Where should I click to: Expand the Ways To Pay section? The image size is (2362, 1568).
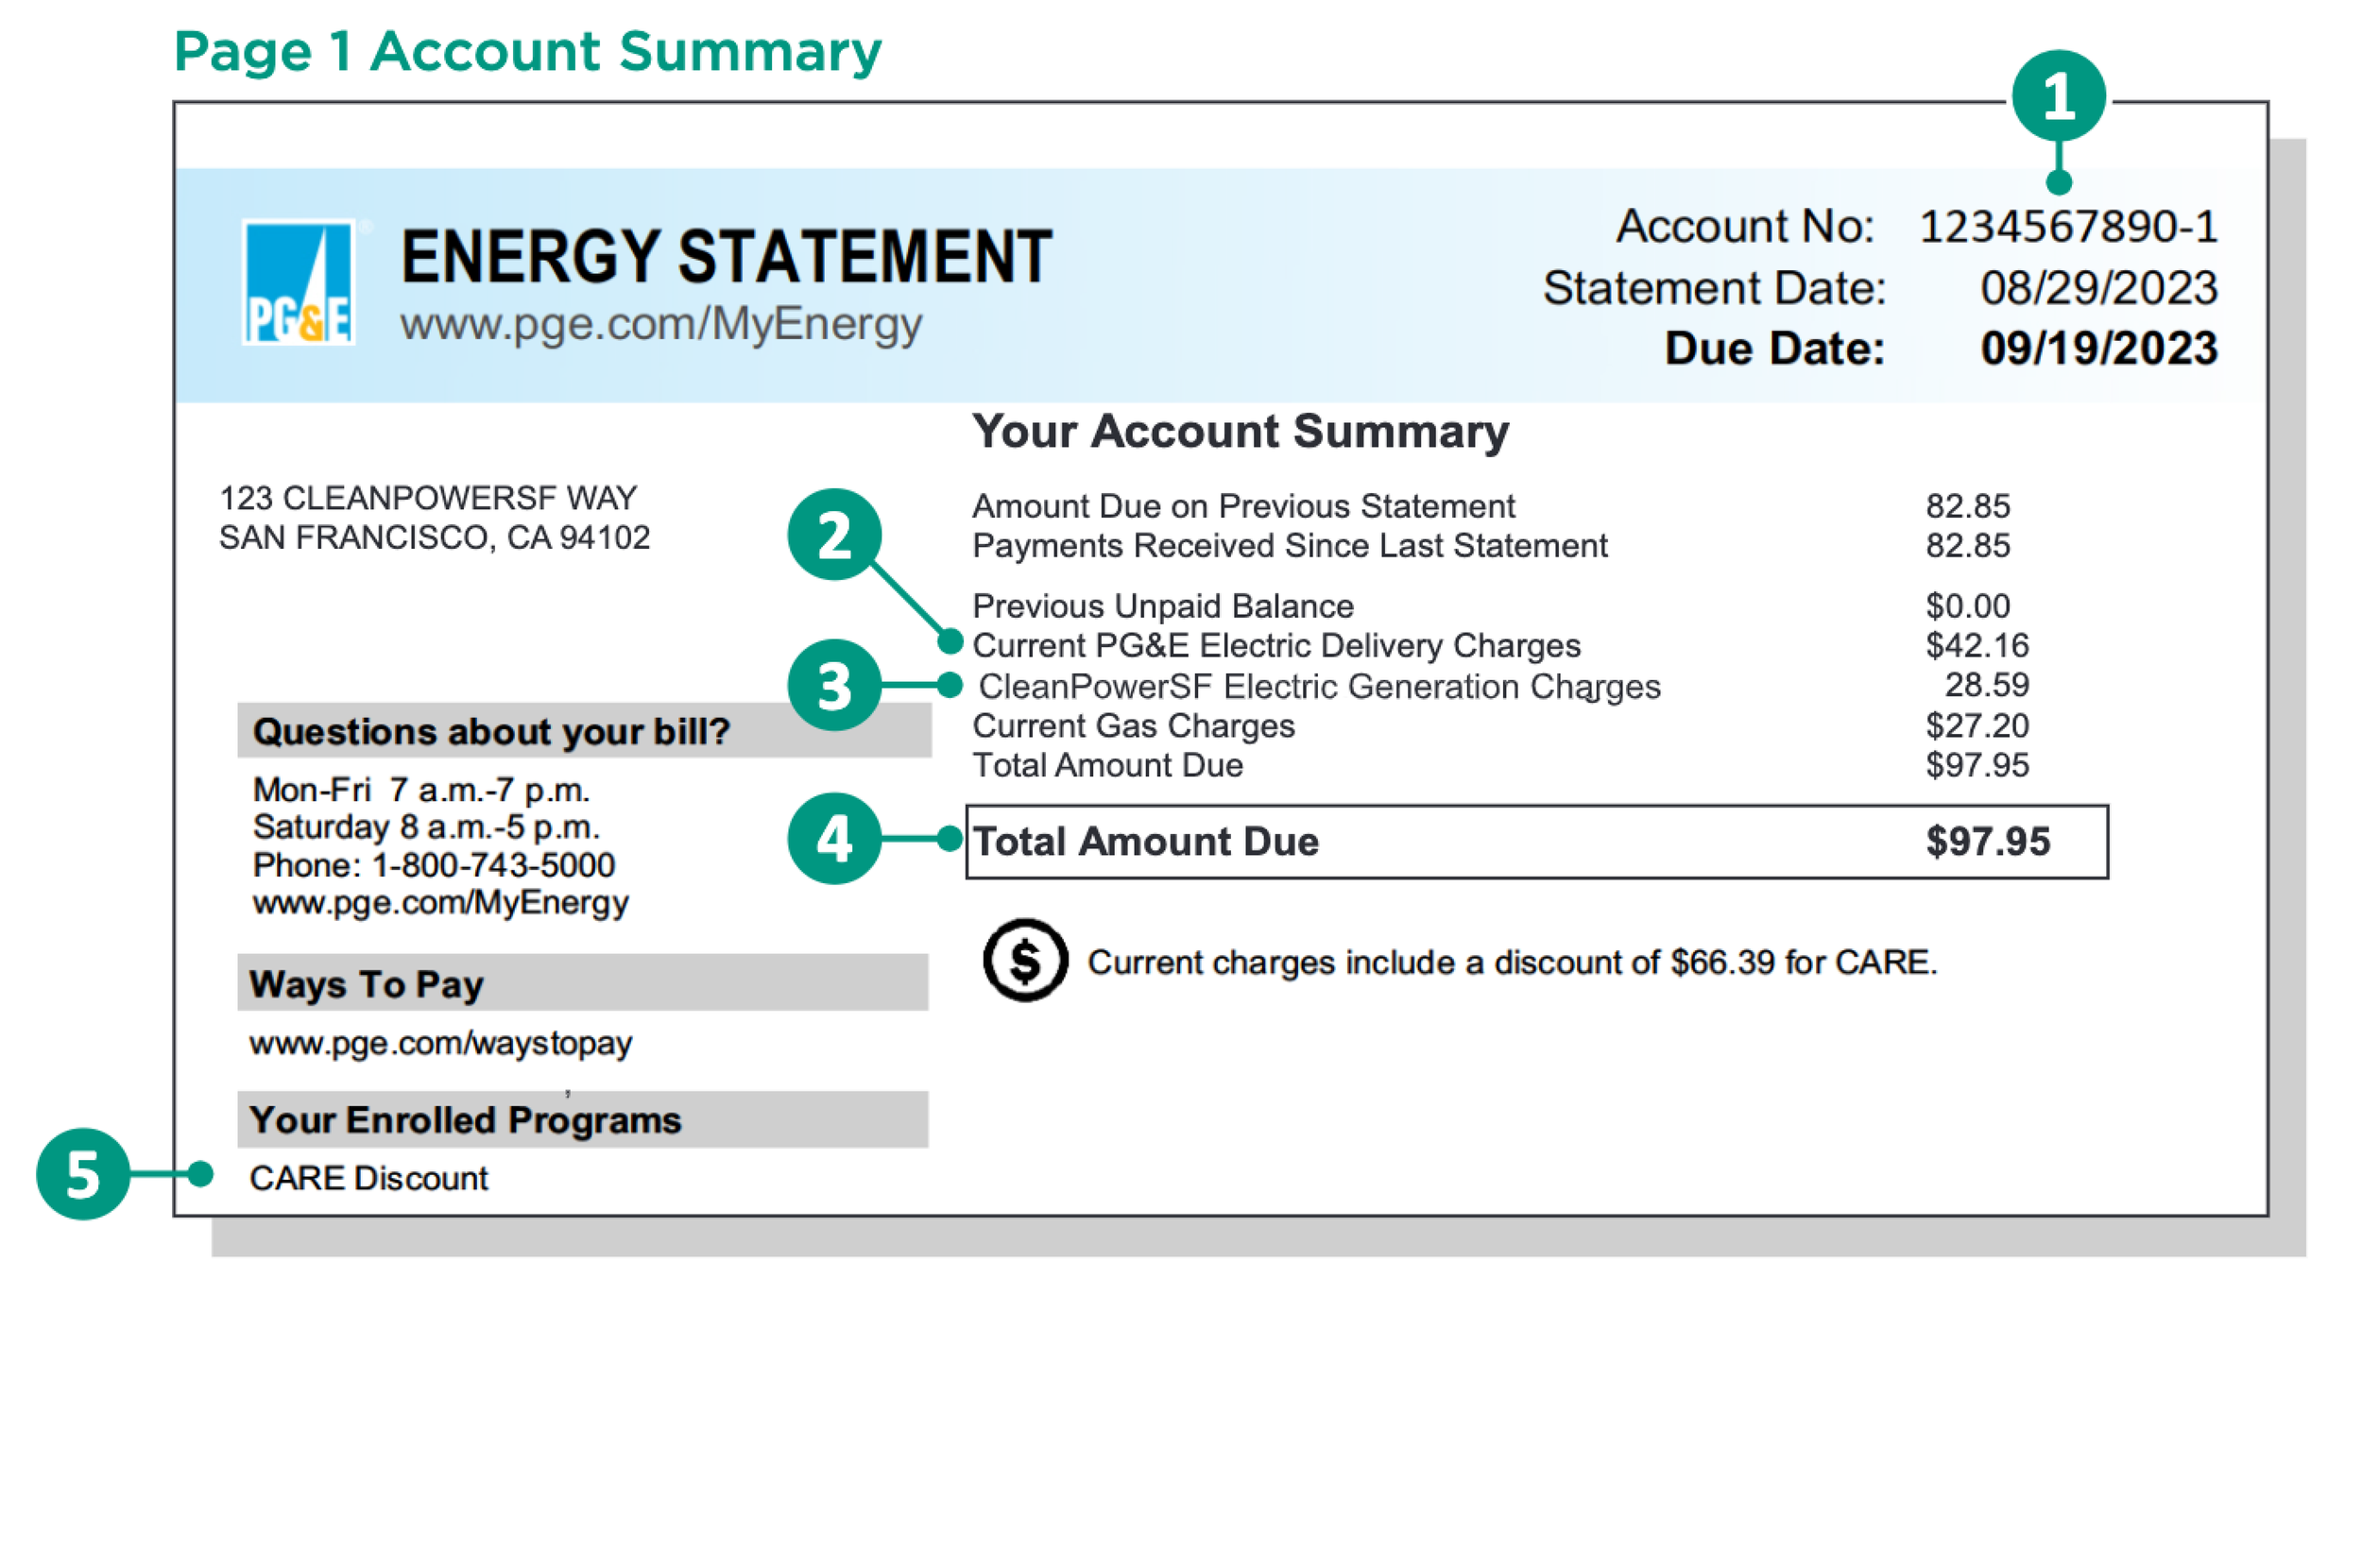coord(365,984)
